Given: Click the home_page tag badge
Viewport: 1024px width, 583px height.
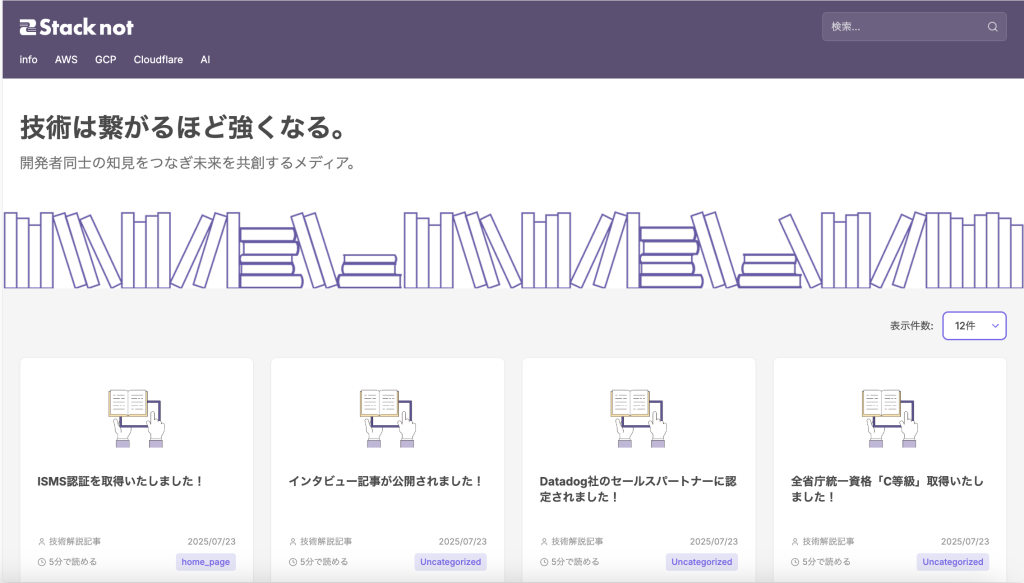Looking at the screenshot, I should [206, 562].
